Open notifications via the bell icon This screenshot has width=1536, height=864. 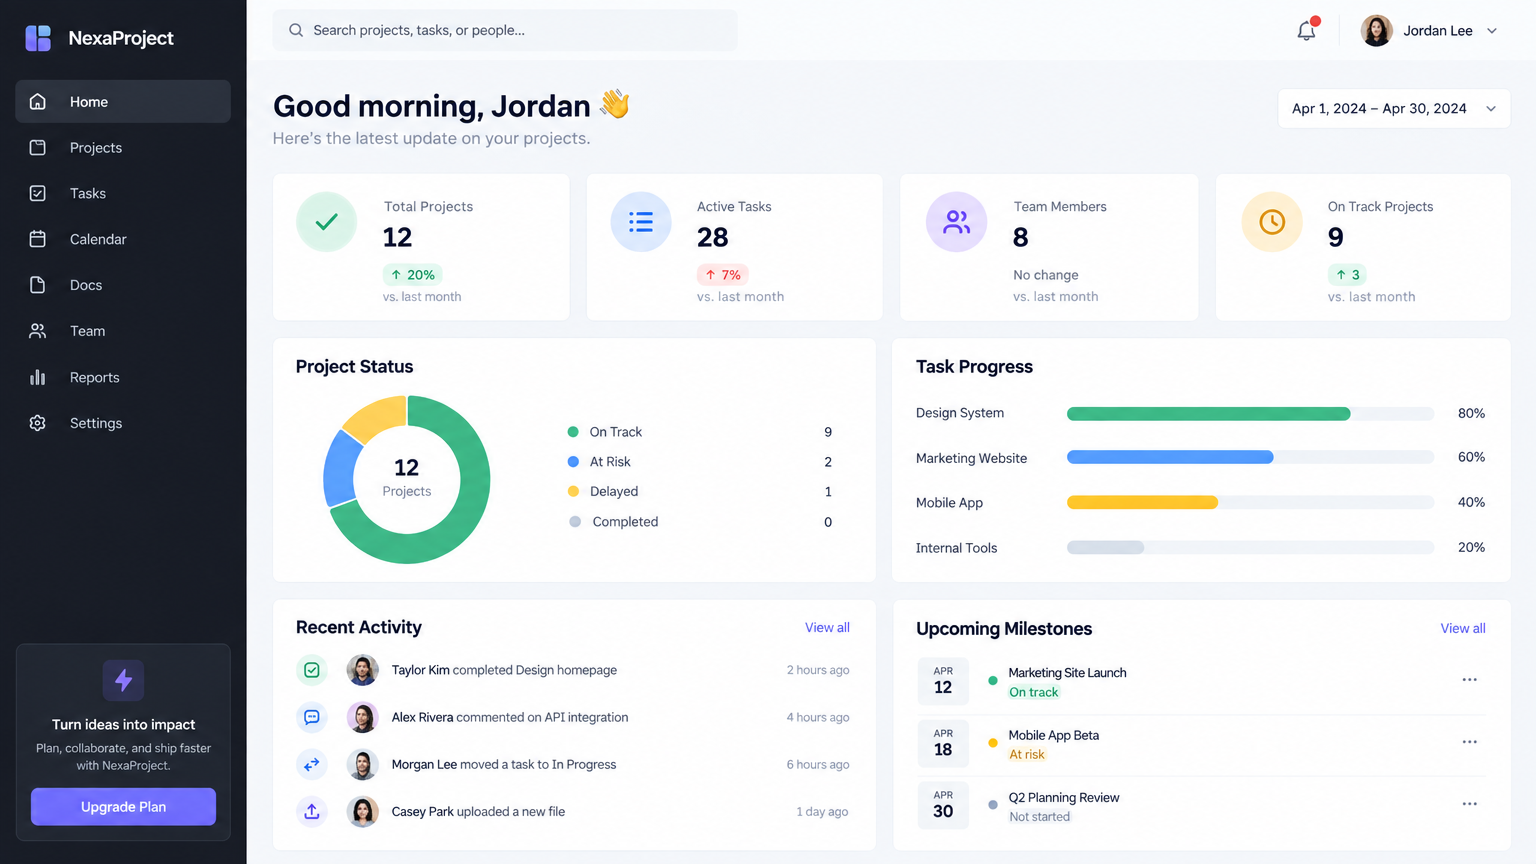tap(1306, 30)
